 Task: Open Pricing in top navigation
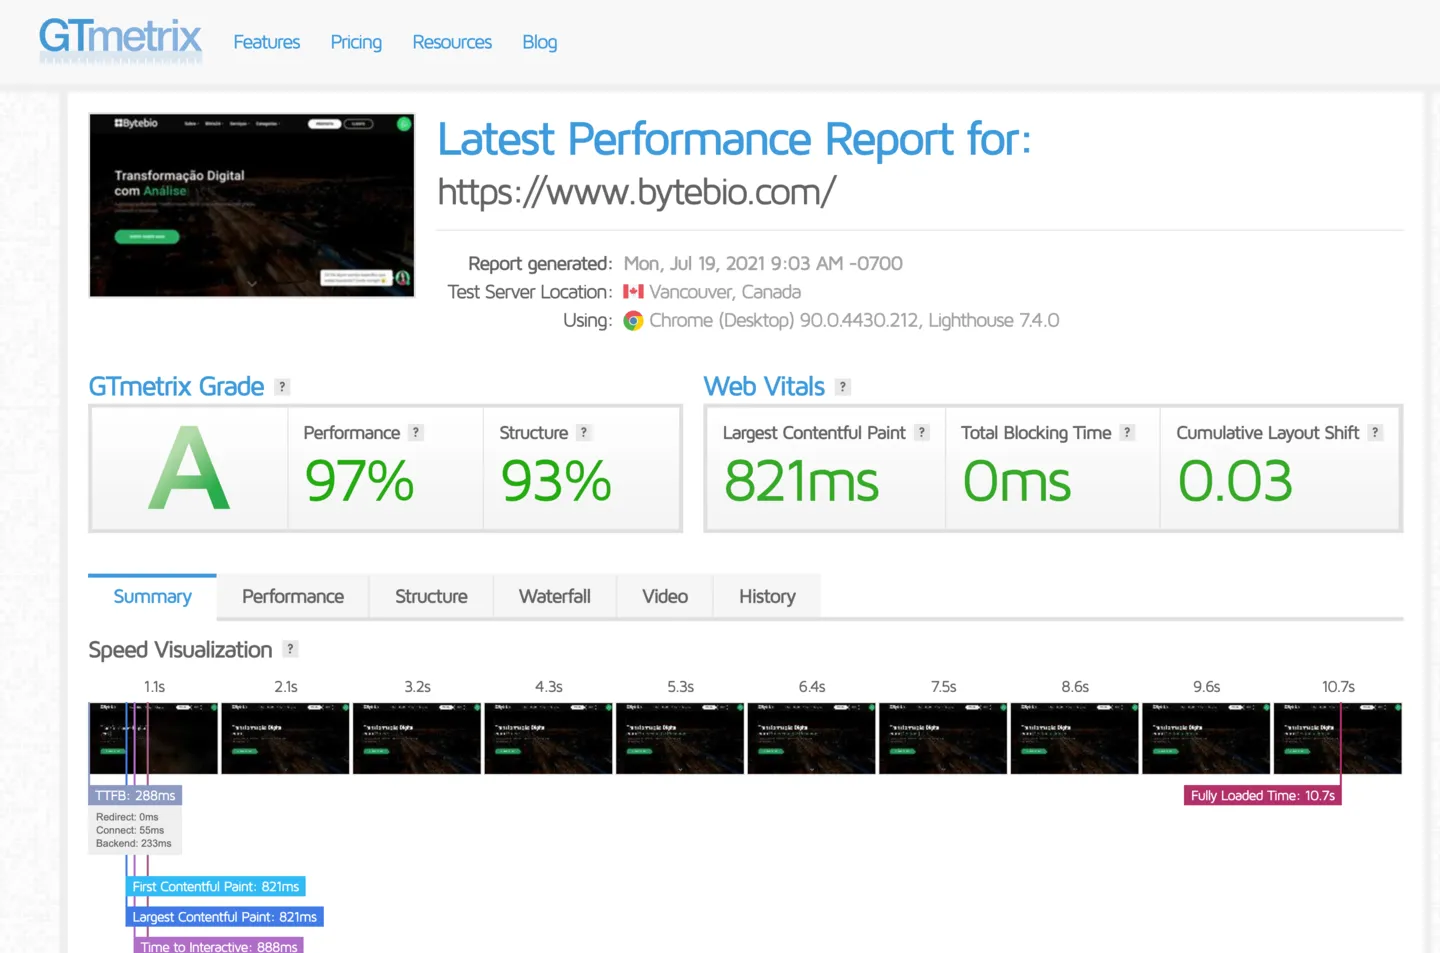[x=356, y=42]
